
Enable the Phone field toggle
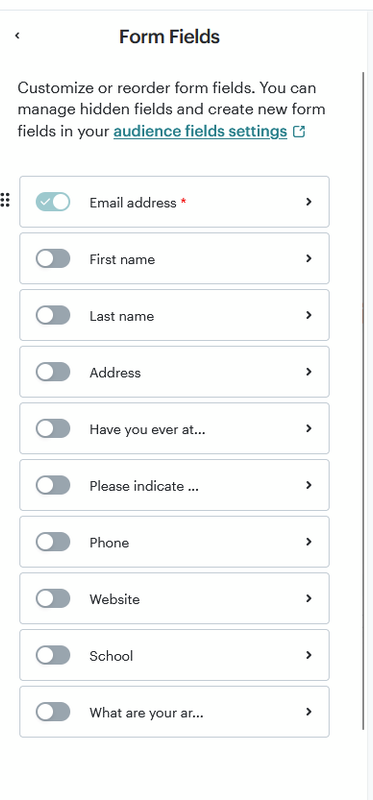point(53,541)
